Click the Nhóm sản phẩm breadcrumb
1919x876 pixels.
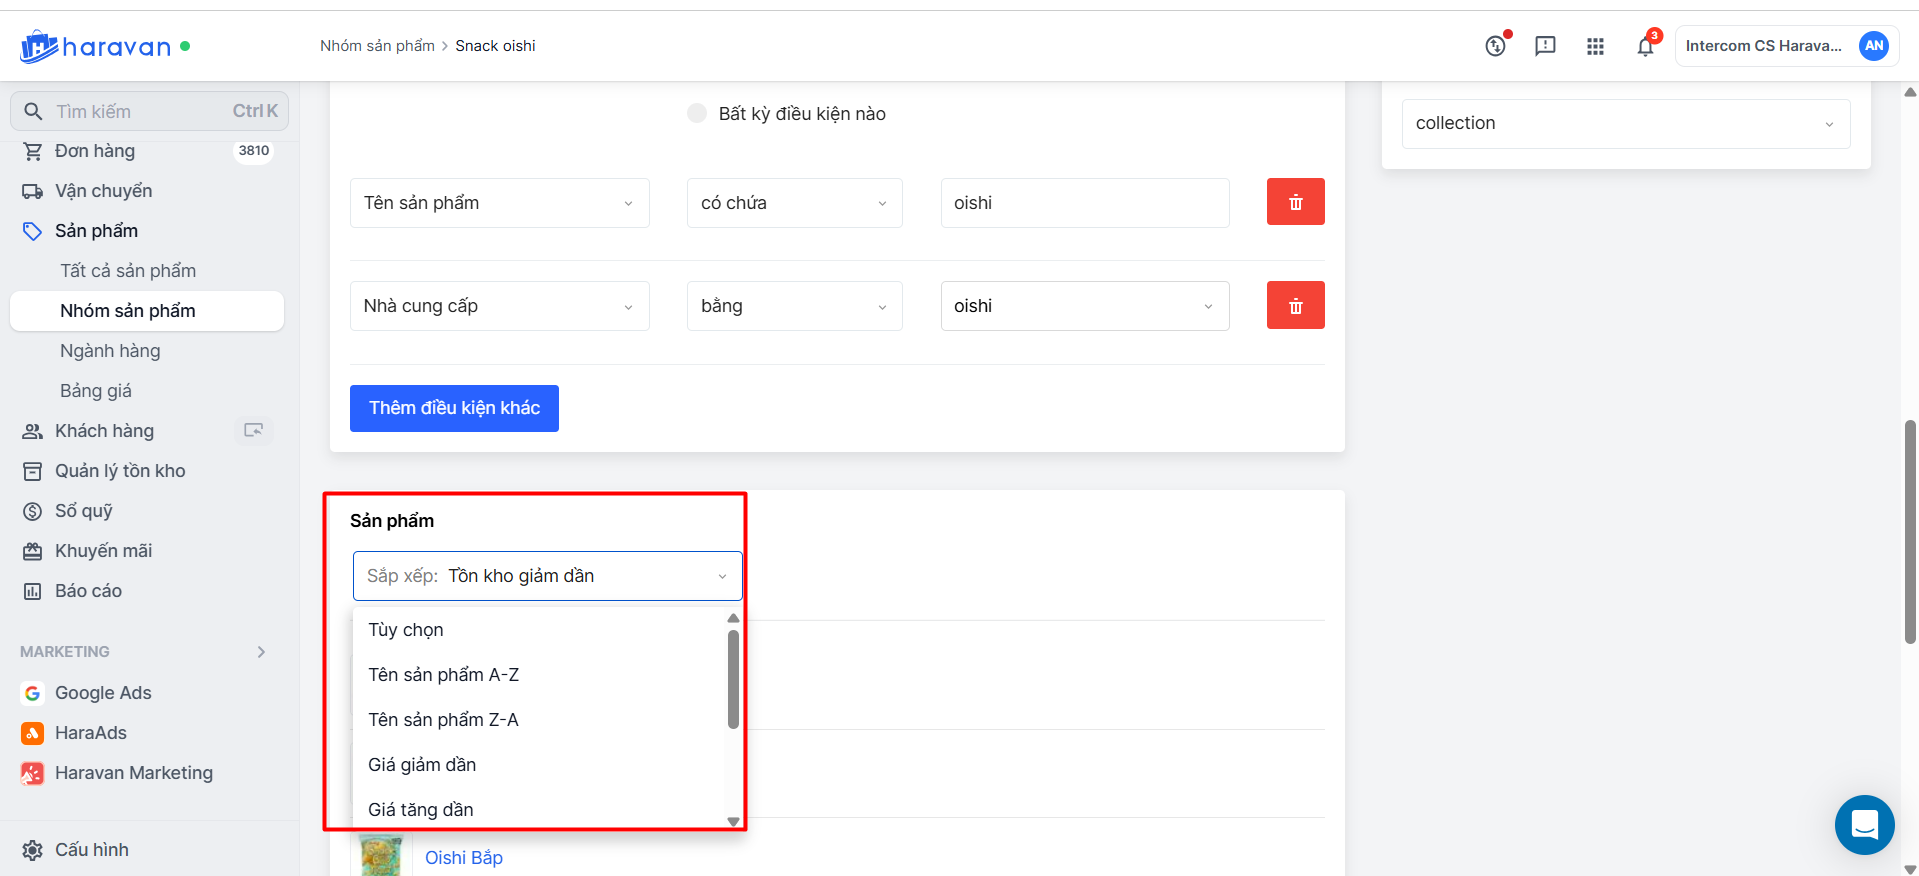(377, 46)
